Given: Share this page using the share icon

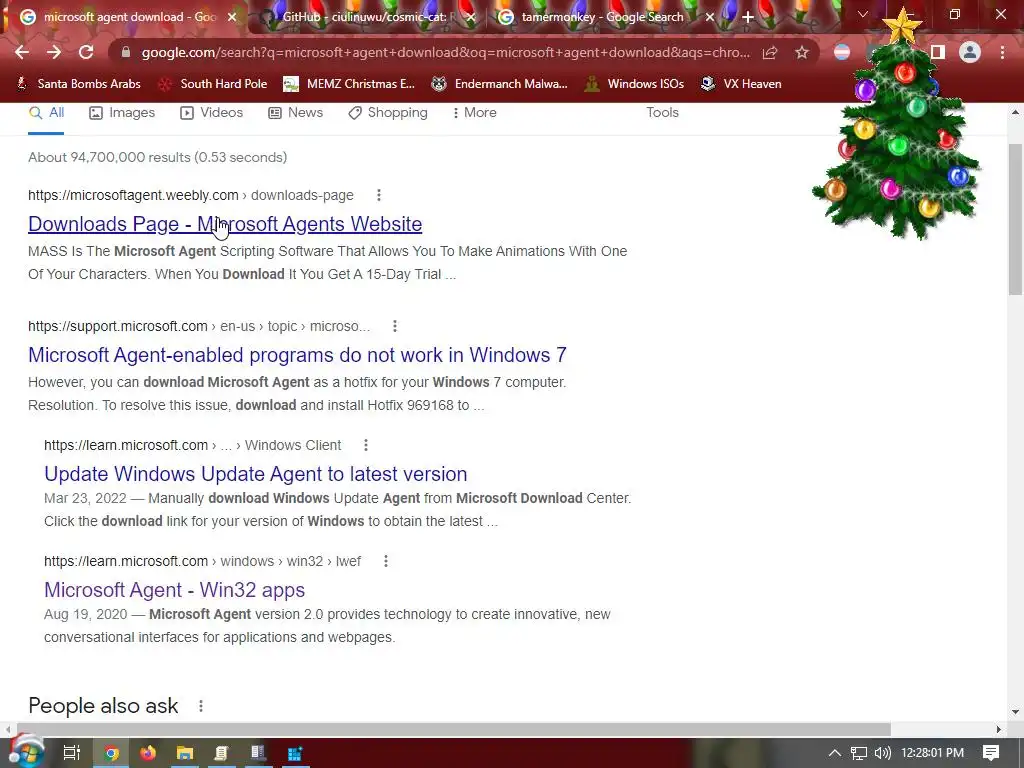Looking at the screenshot, I should (x=770, y=52).
